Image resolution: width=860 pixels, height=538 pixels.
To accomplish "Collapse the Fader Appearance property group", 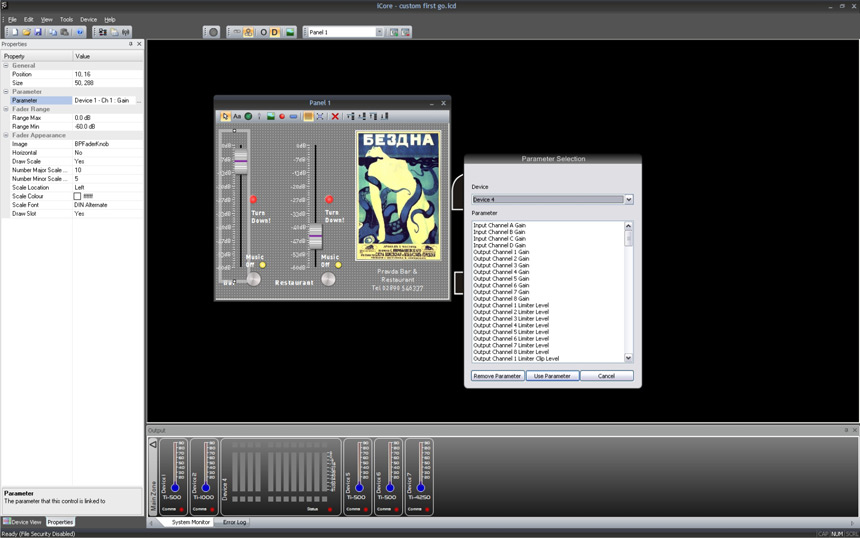I will 6,135.
